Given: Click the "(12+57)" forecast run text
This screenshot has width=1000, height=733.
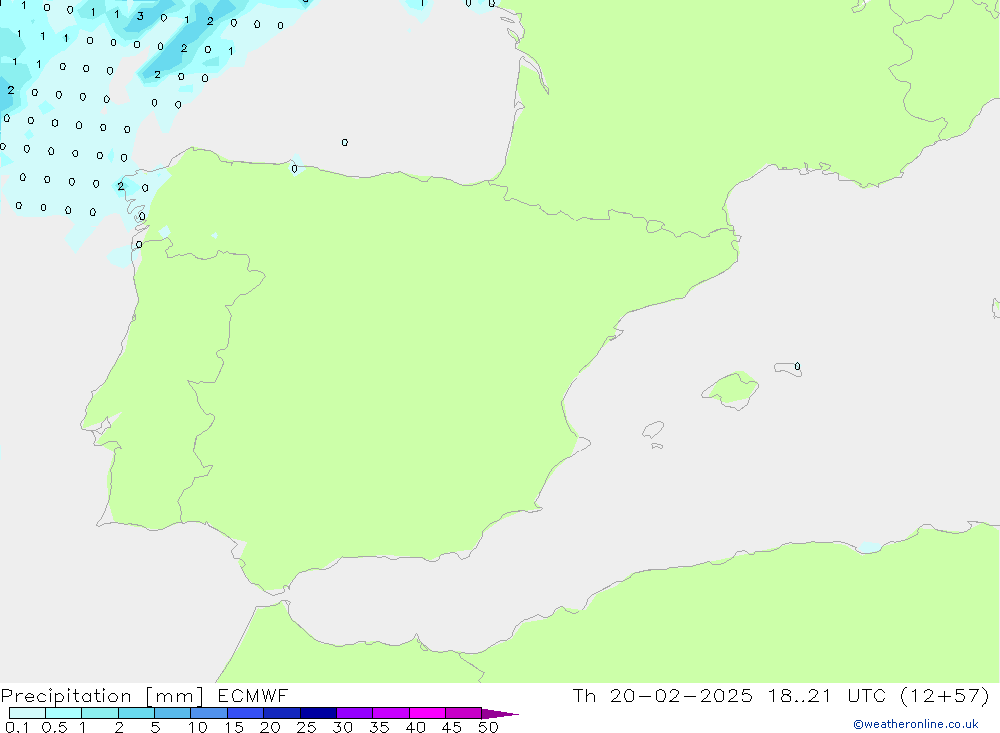Looking at the screenshot, I should tap(945, 695).
